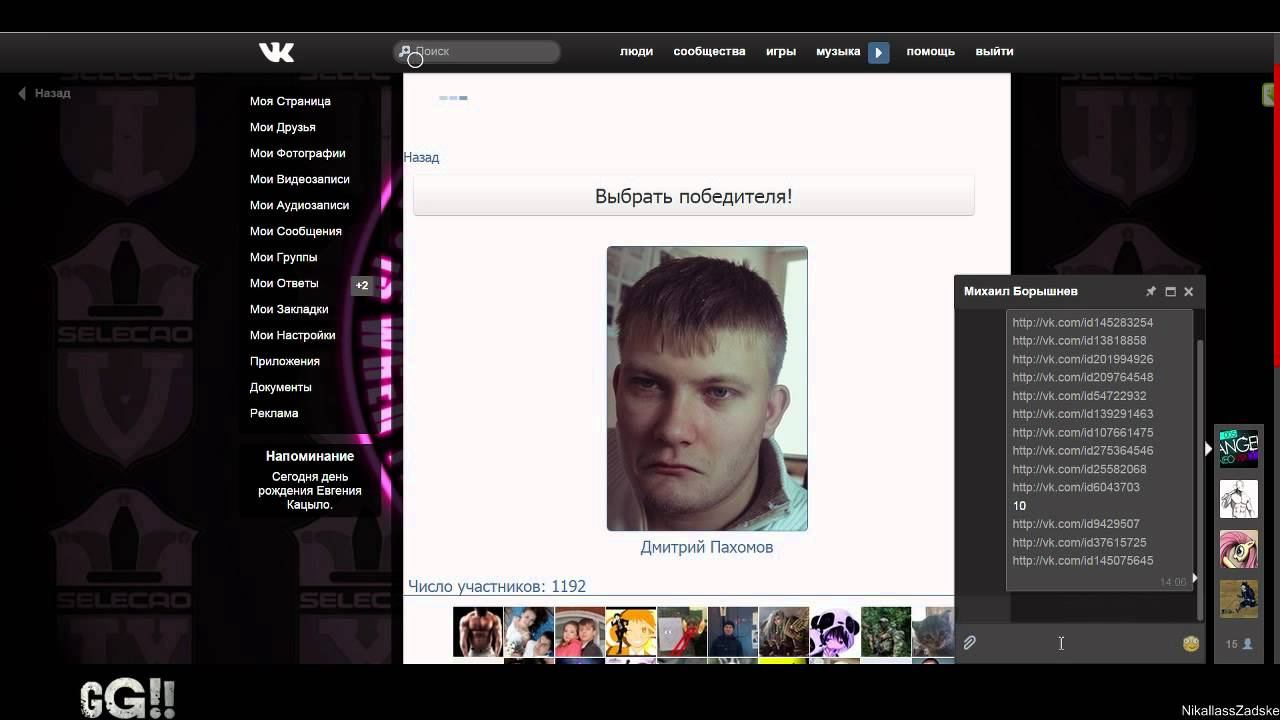Click the soldier camouflage participant thumbnail
The height and width of the screenshot is (720, 1280).
pyautogui.click(x=886, y=632)
